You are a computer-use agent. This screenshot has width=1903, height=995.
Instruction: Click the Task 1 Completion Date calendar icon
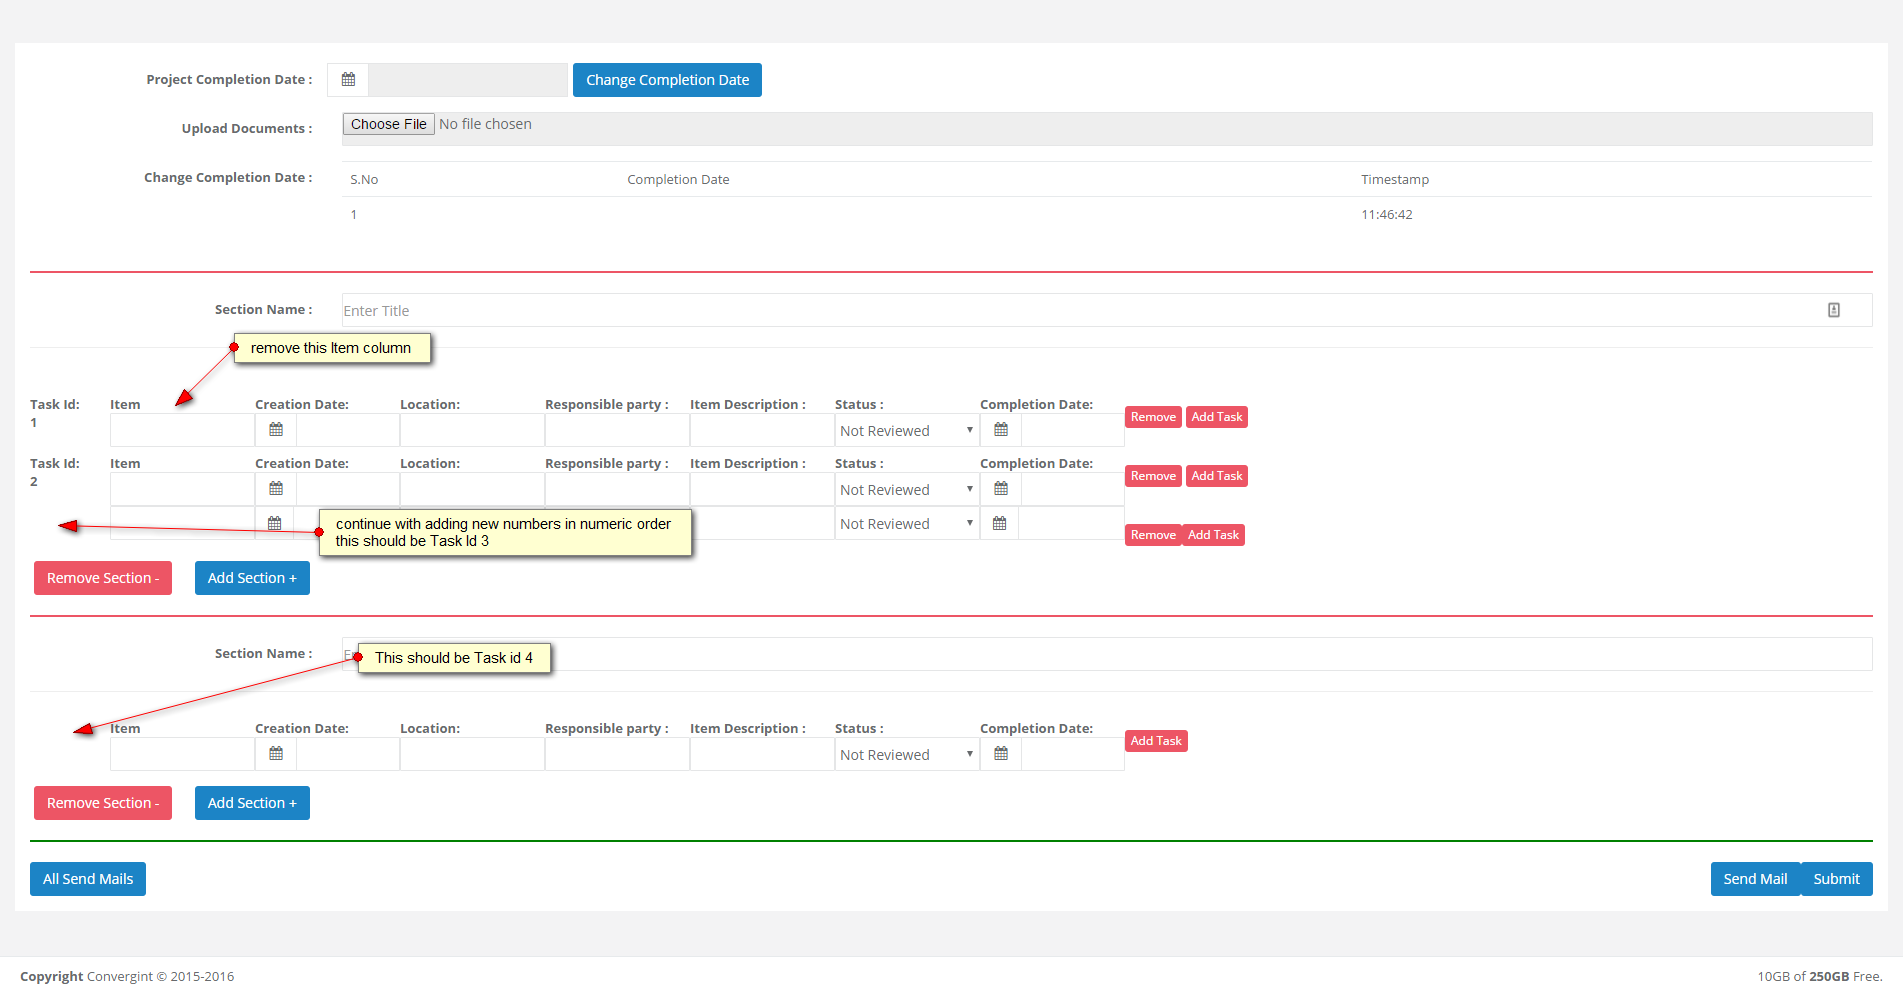[x=1001, y=430]
